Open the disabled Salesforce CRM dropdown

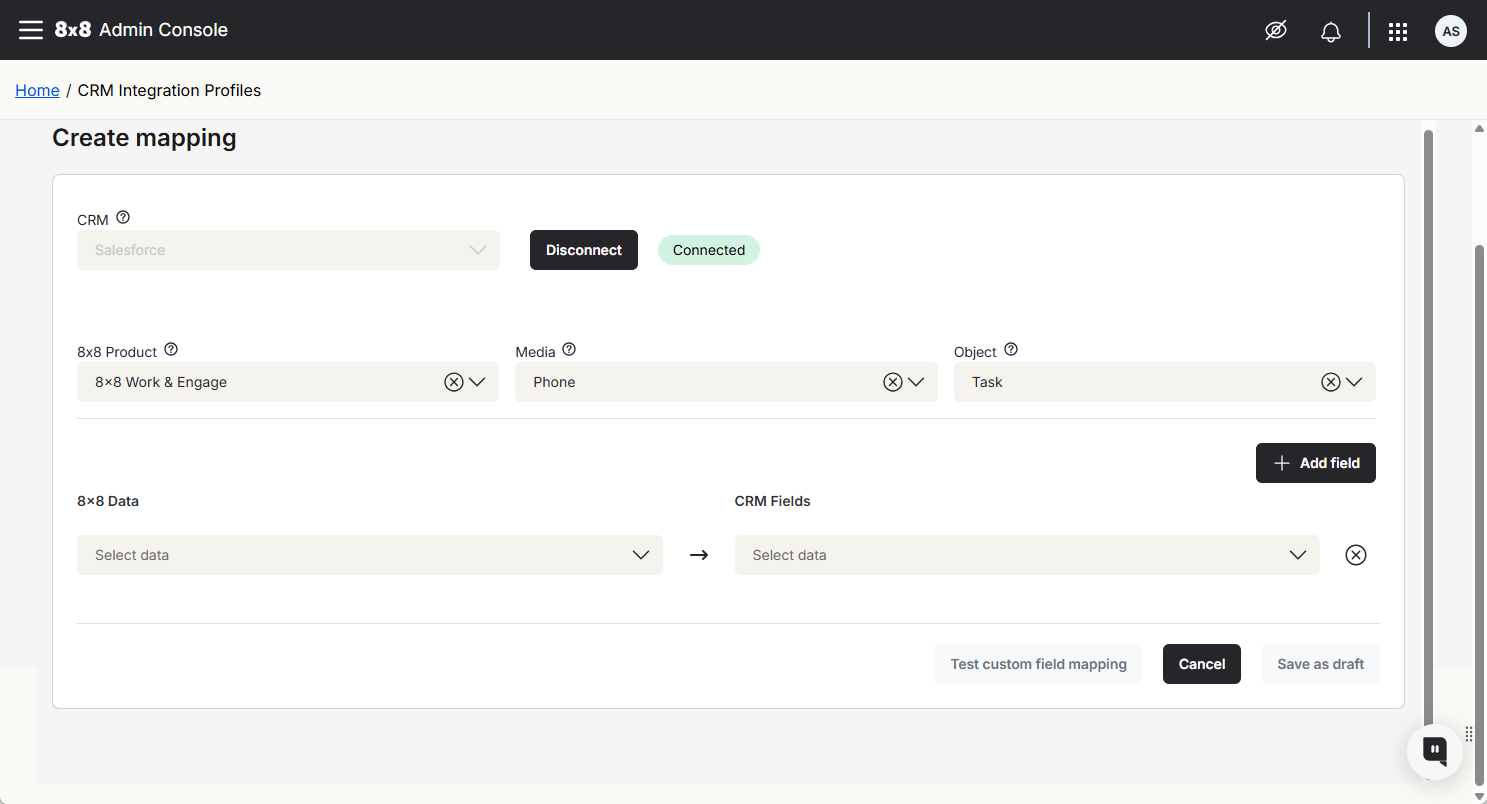point(288,250)
